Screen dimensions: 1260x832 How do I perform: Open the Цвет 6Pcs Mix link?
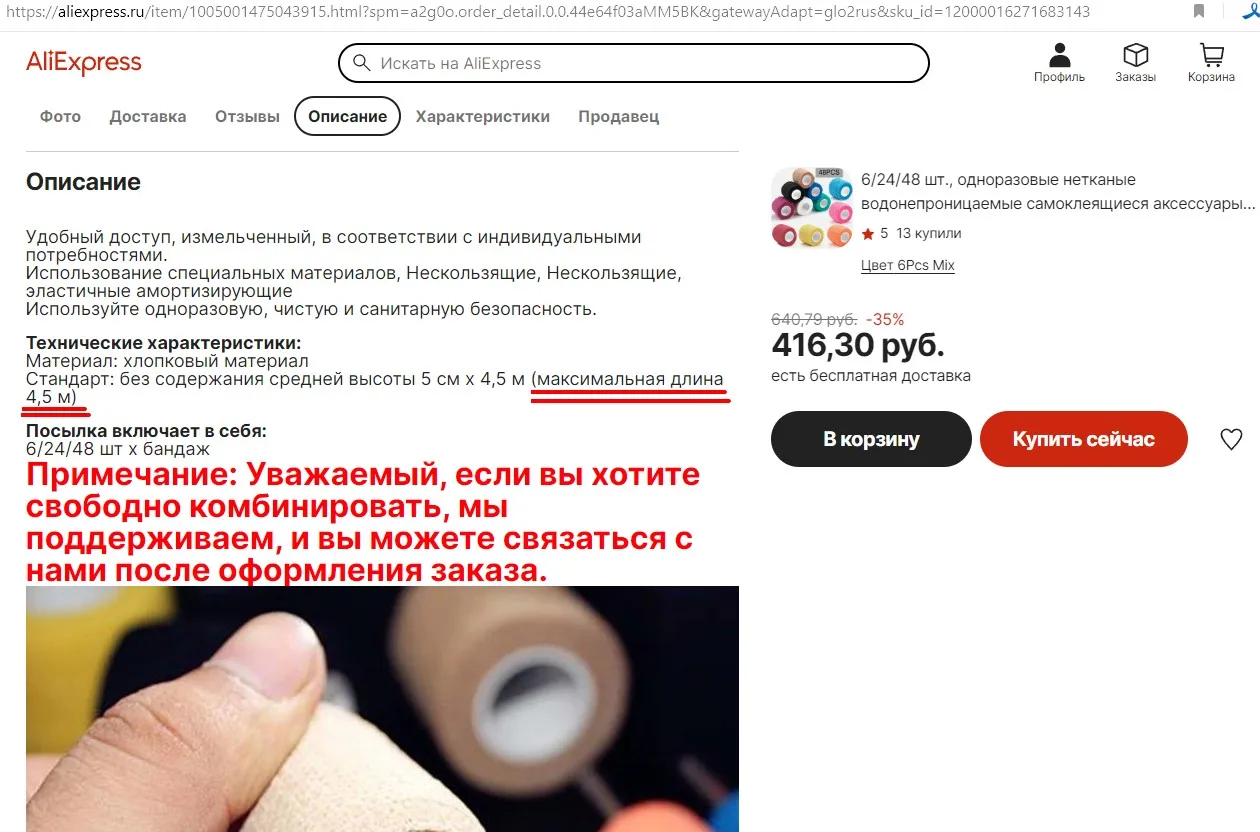908,265
